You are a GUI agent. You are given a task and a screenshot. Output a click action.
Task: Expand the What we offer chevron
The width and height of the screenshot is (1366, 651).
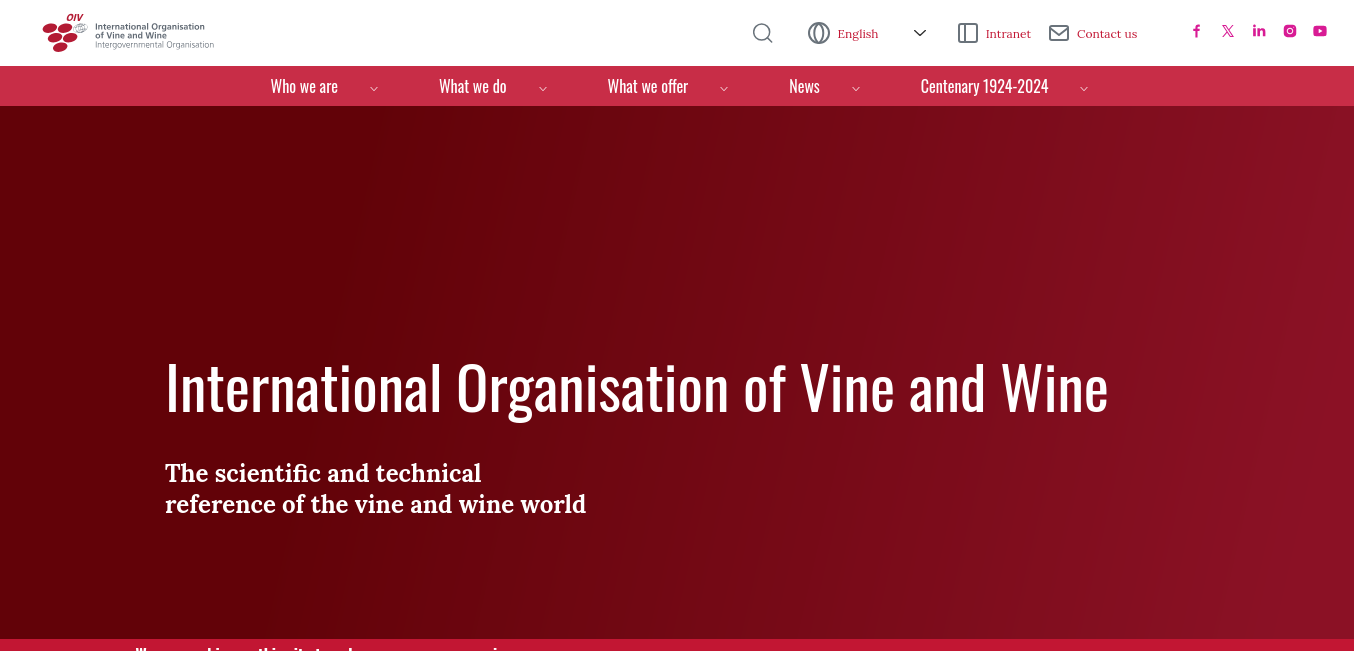724,88
